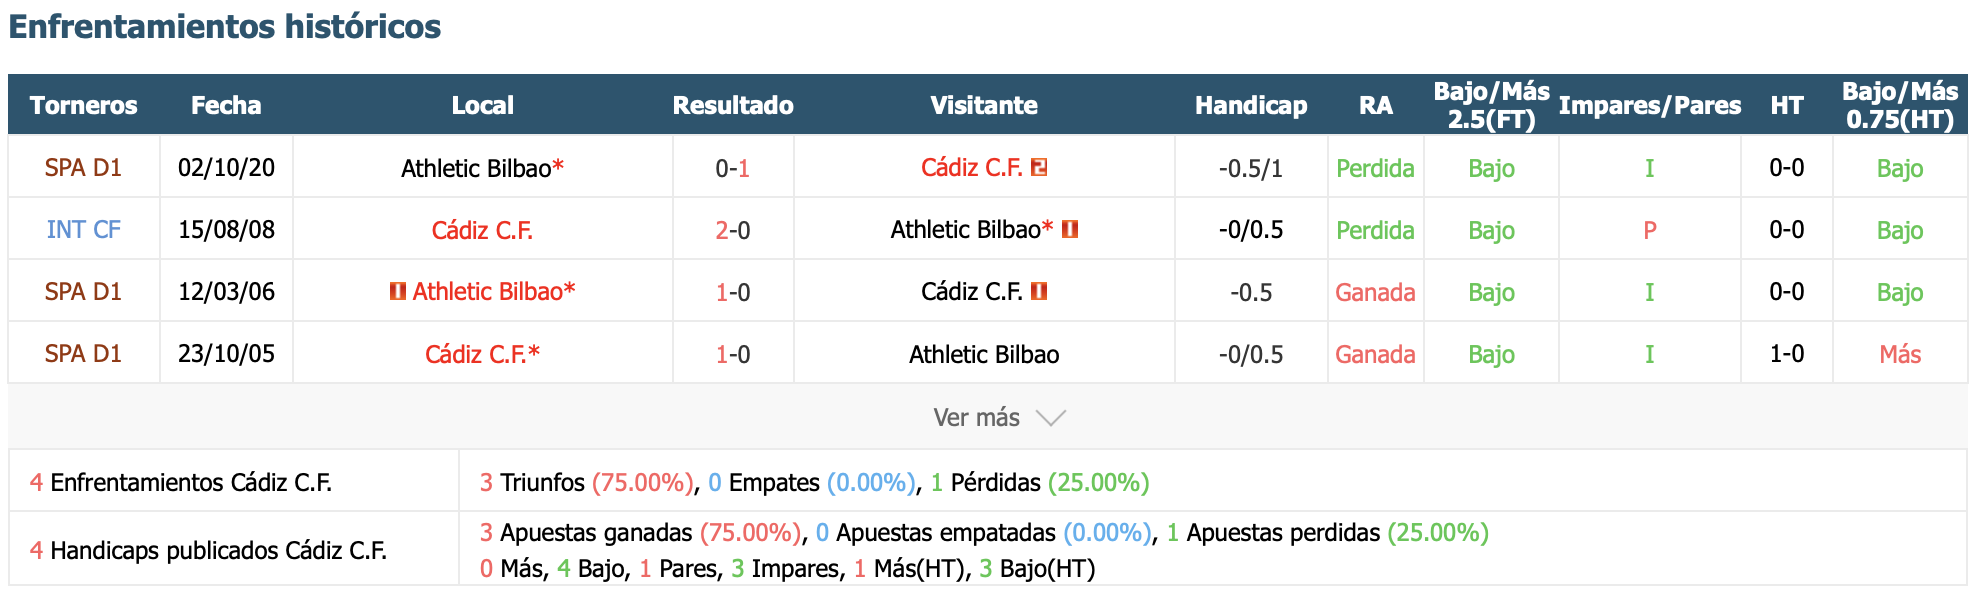Click the Ver más text to show more matches
1974x598 pixels.
click(976, 418)
